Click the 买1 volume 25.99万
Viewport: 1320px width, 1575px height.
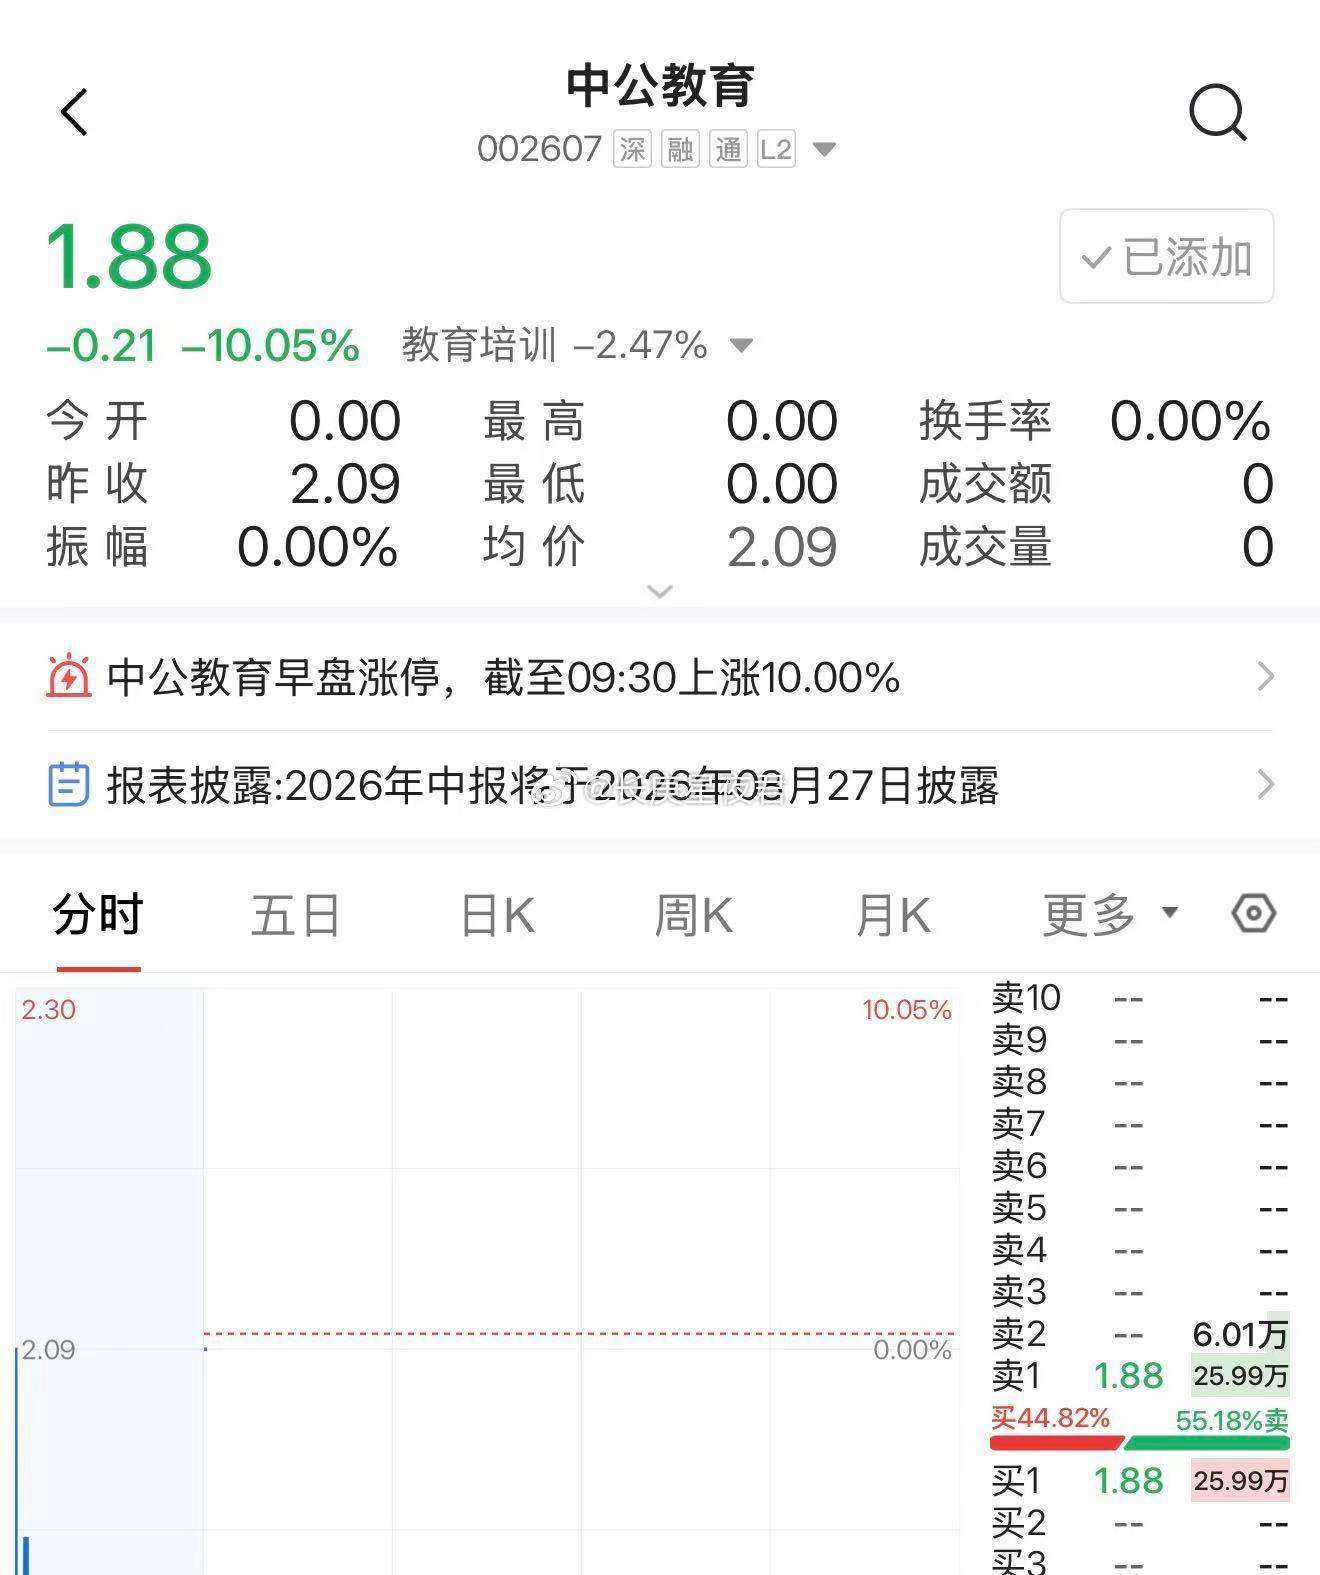coord(1240,1481)
